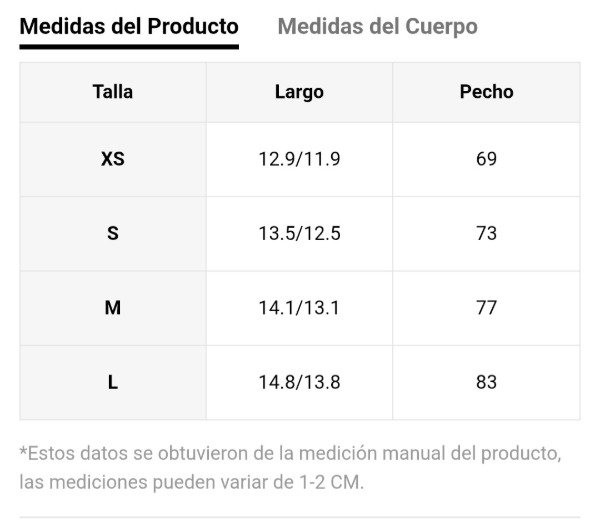Click the 14.1/13.1 length value
Image resolution: width=600 pixels, height=521 pixels.
(299, 308)
